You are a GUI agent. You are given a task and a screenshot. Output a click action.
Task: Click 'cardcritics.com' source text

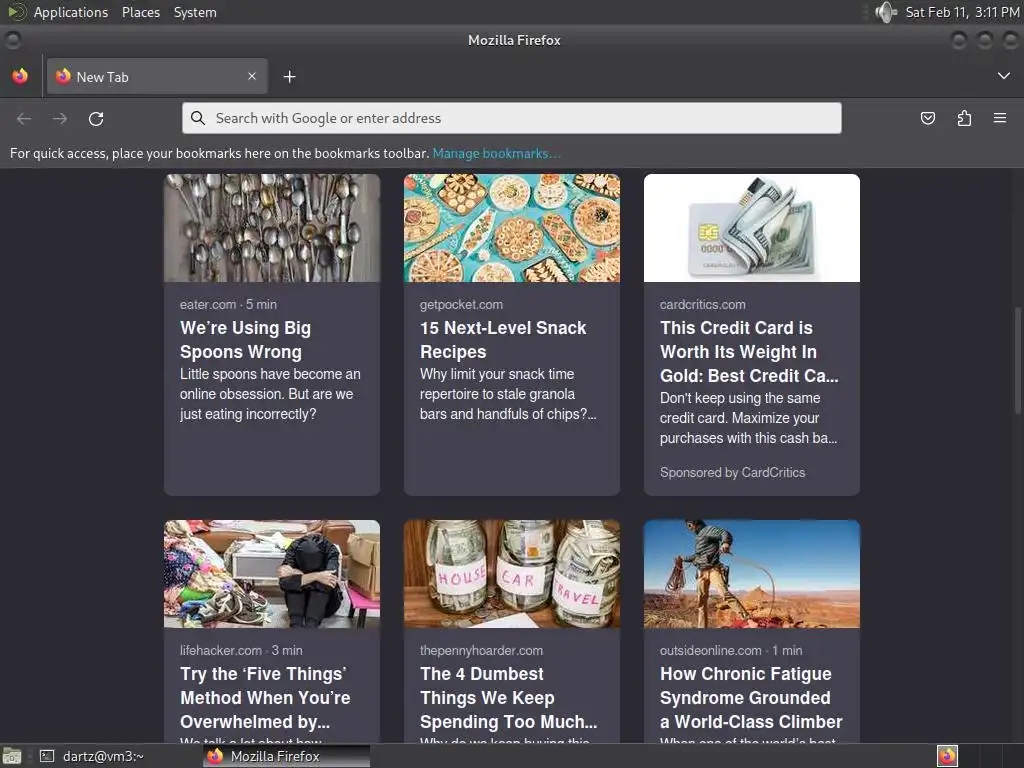(x=702, y=304)
